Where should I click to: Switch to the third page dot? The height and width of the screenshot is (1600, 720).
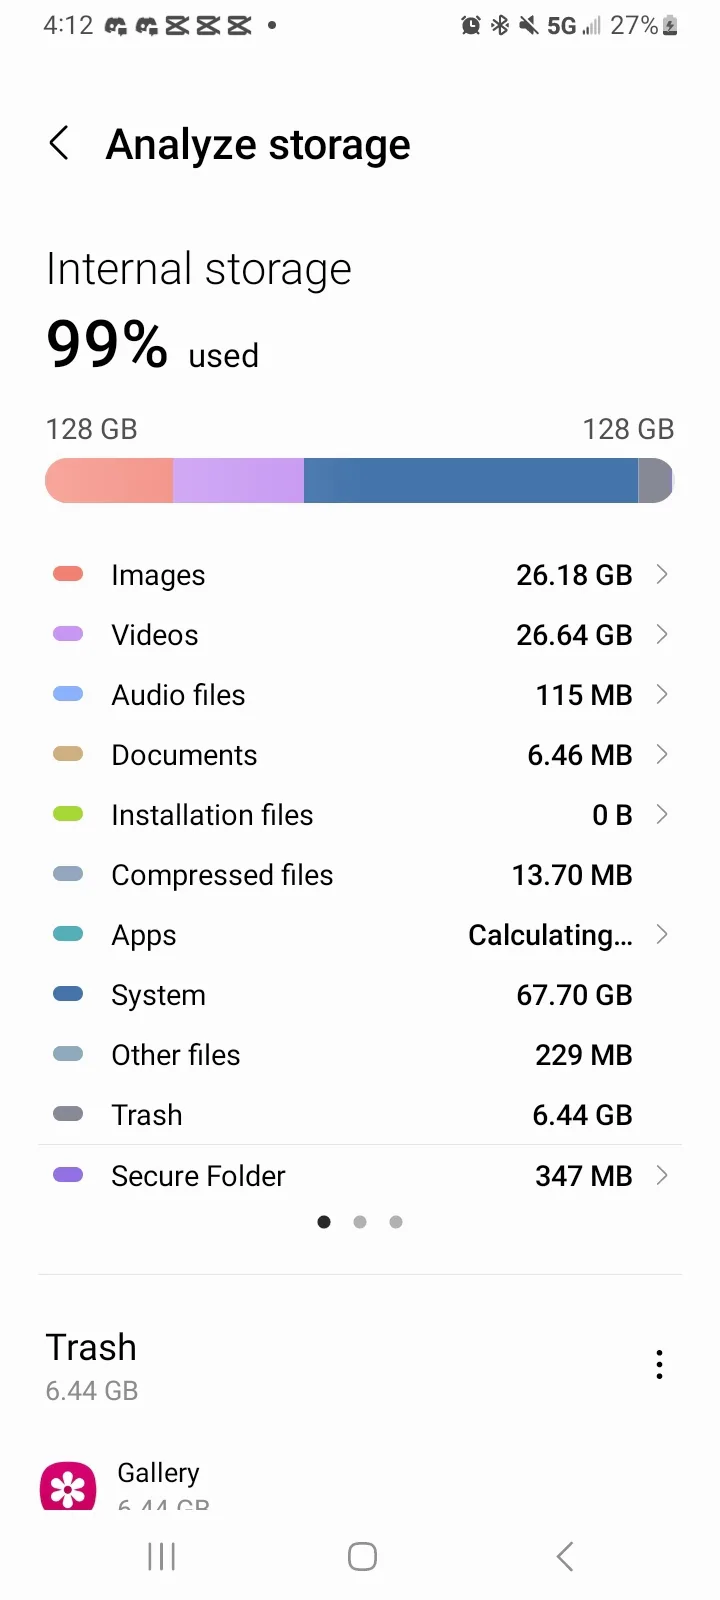pyautogui.click(x=396, y=1222)
